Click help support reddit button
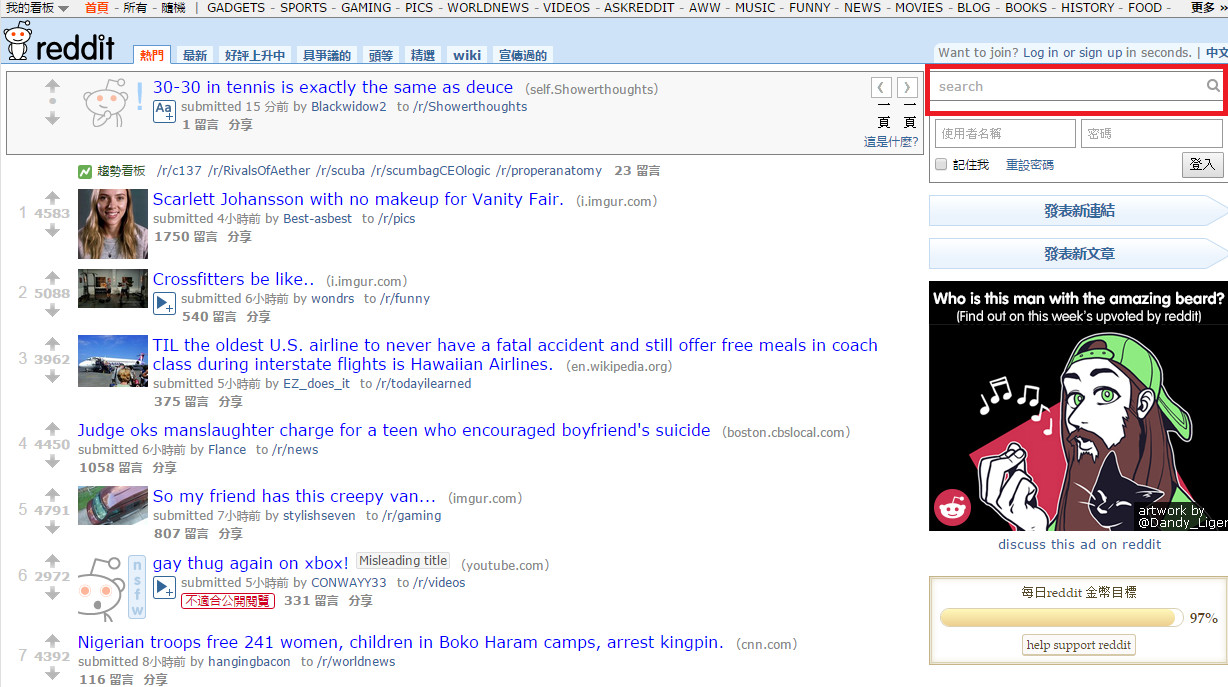 pyautogui.click(x=1078, y=645)
